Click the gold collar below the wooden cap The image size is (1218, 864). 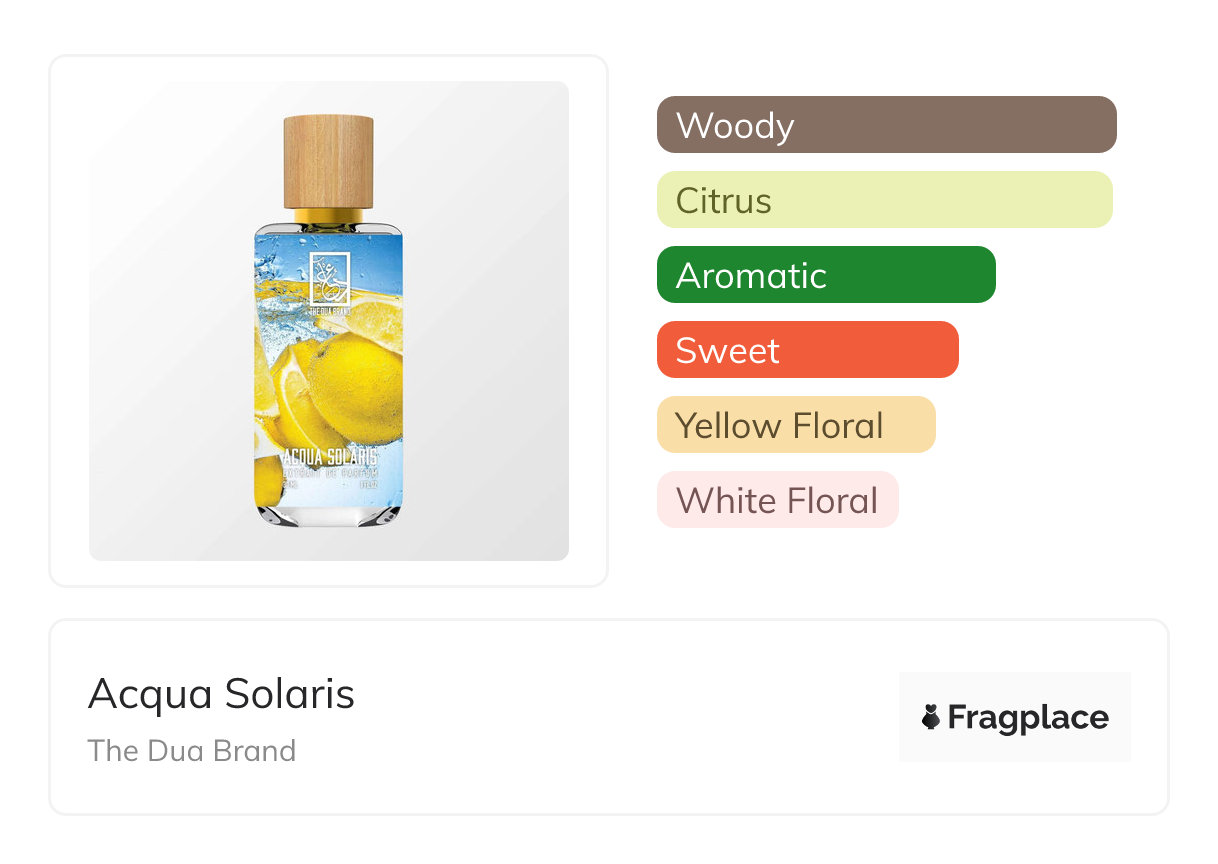[329, 216]
